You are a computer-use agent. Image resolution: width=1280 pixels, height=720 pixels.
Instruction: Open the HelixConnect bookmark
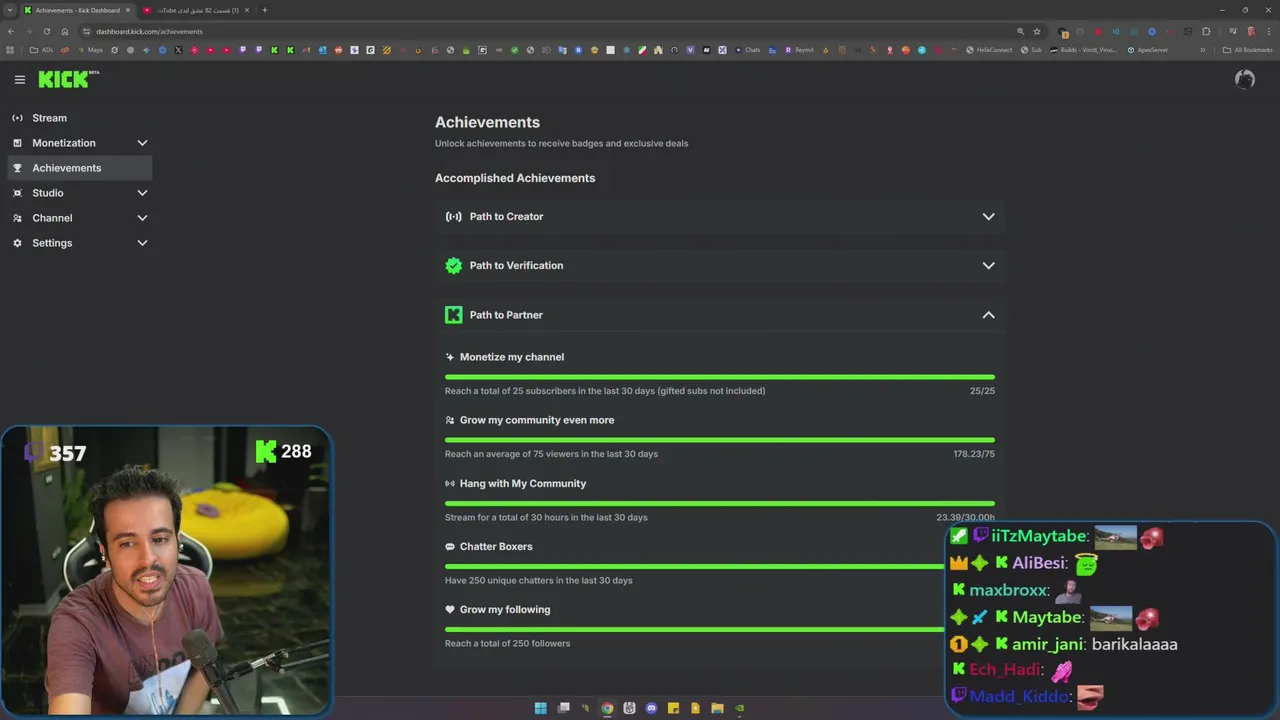[990, 50]
